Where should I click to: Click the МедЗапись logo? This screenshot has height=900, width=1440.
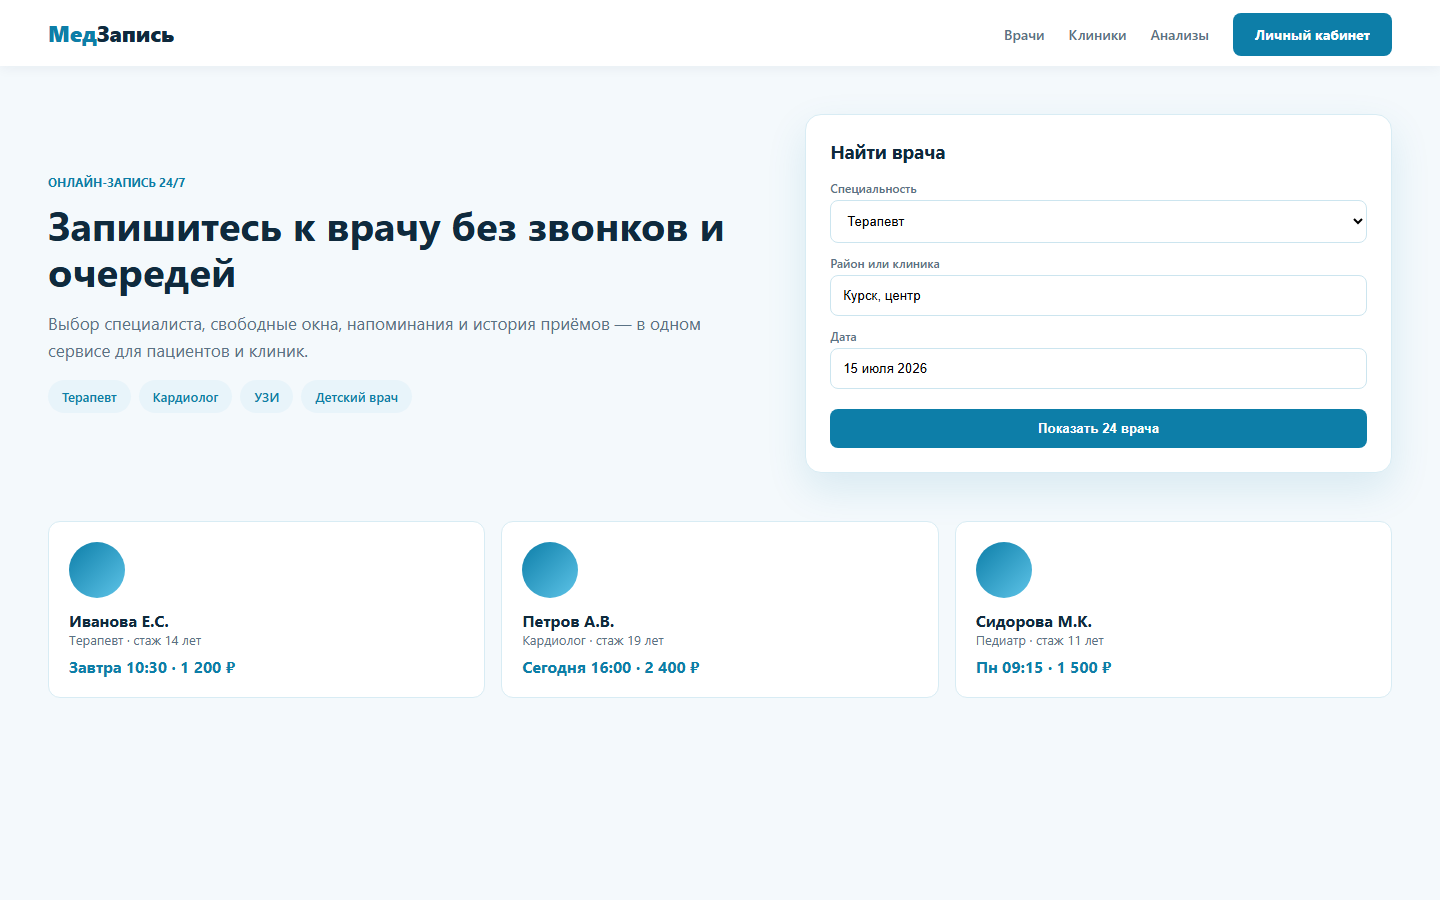(111, 34)
